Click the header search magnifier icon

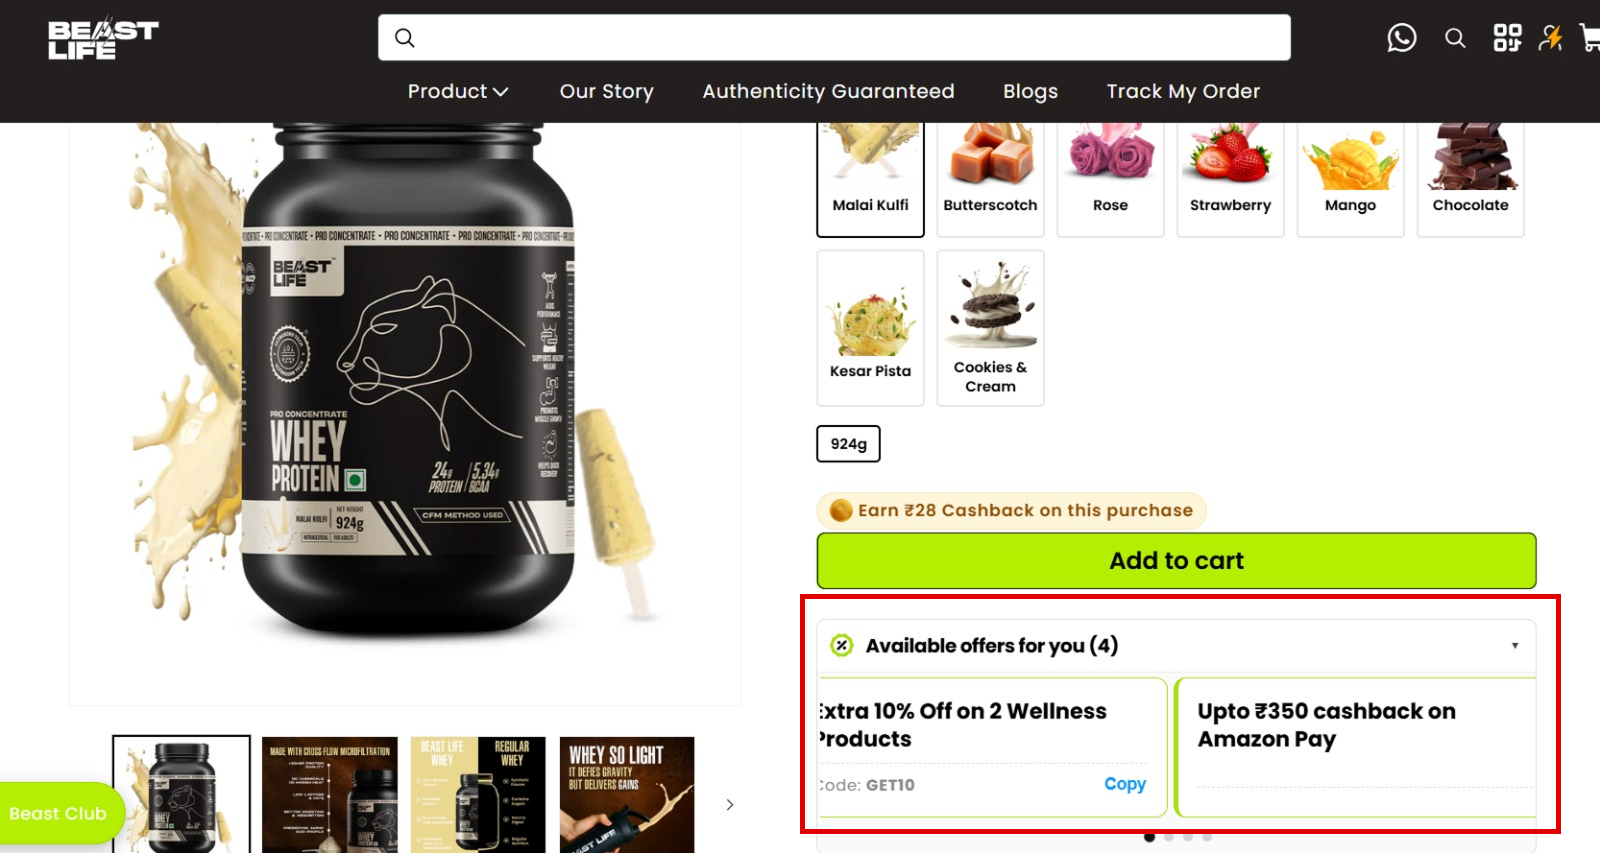coord(1455,38)
